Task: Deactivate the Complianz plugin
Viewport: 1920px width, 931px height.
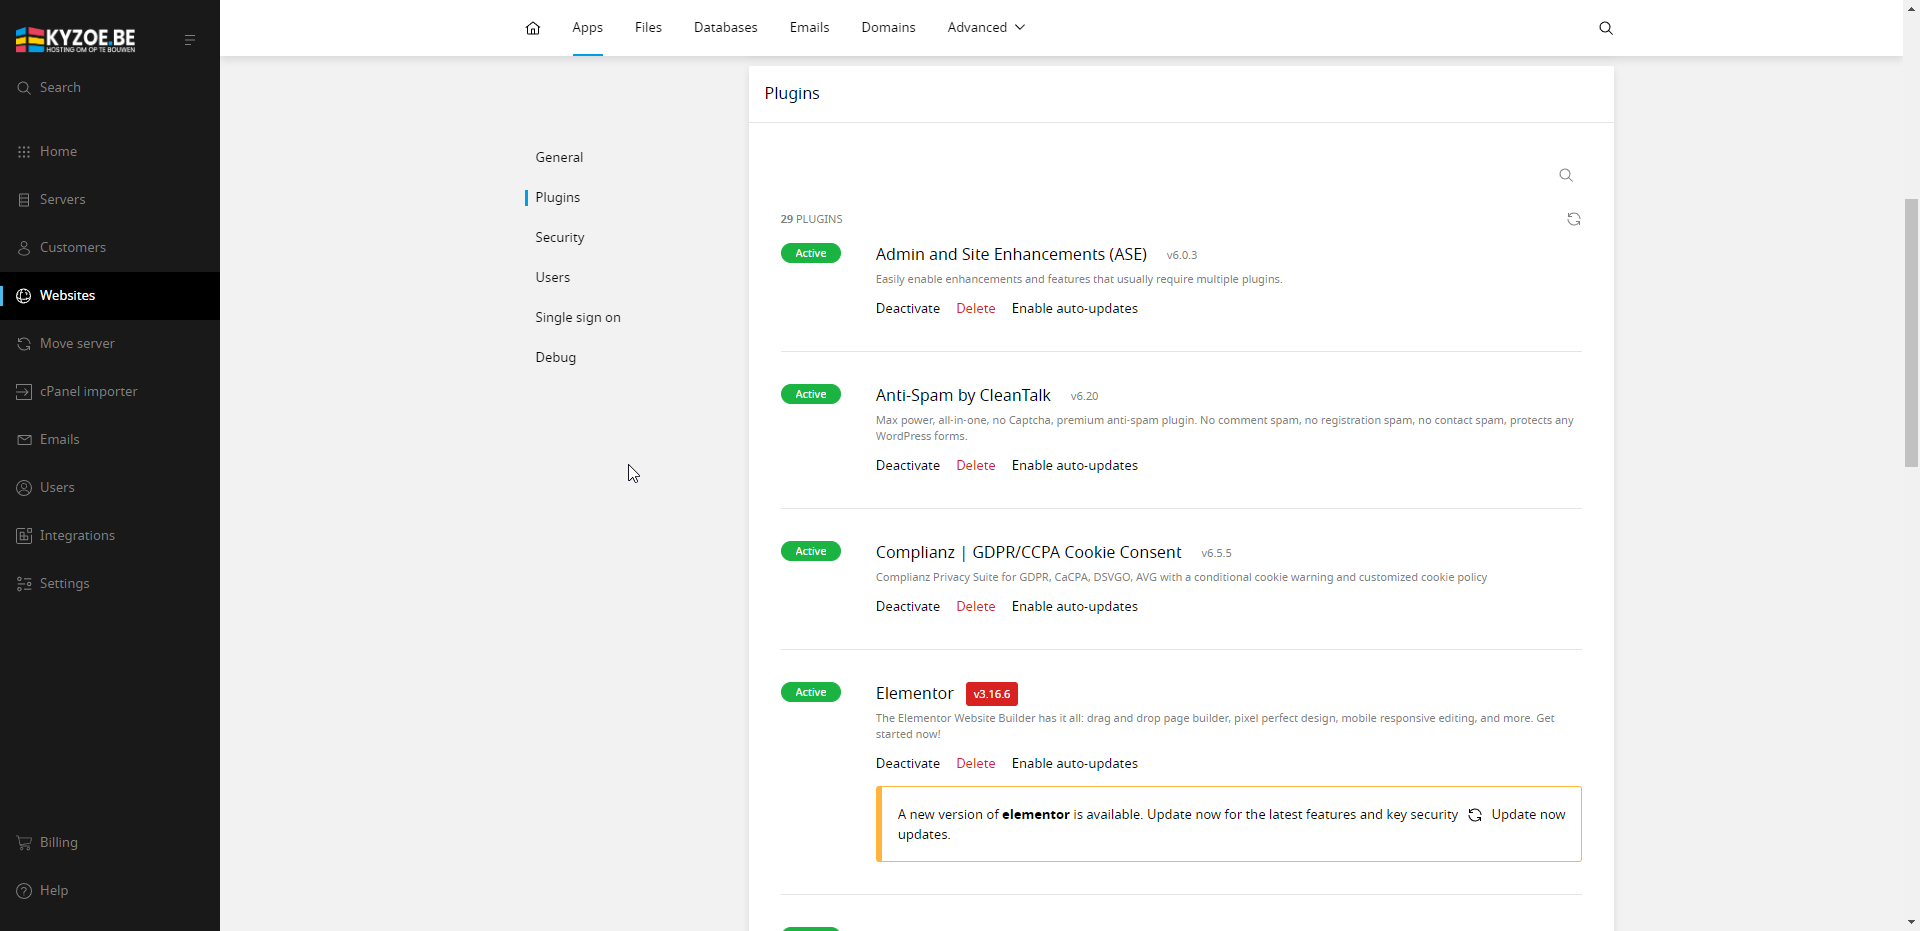Action: coord(908,606)
